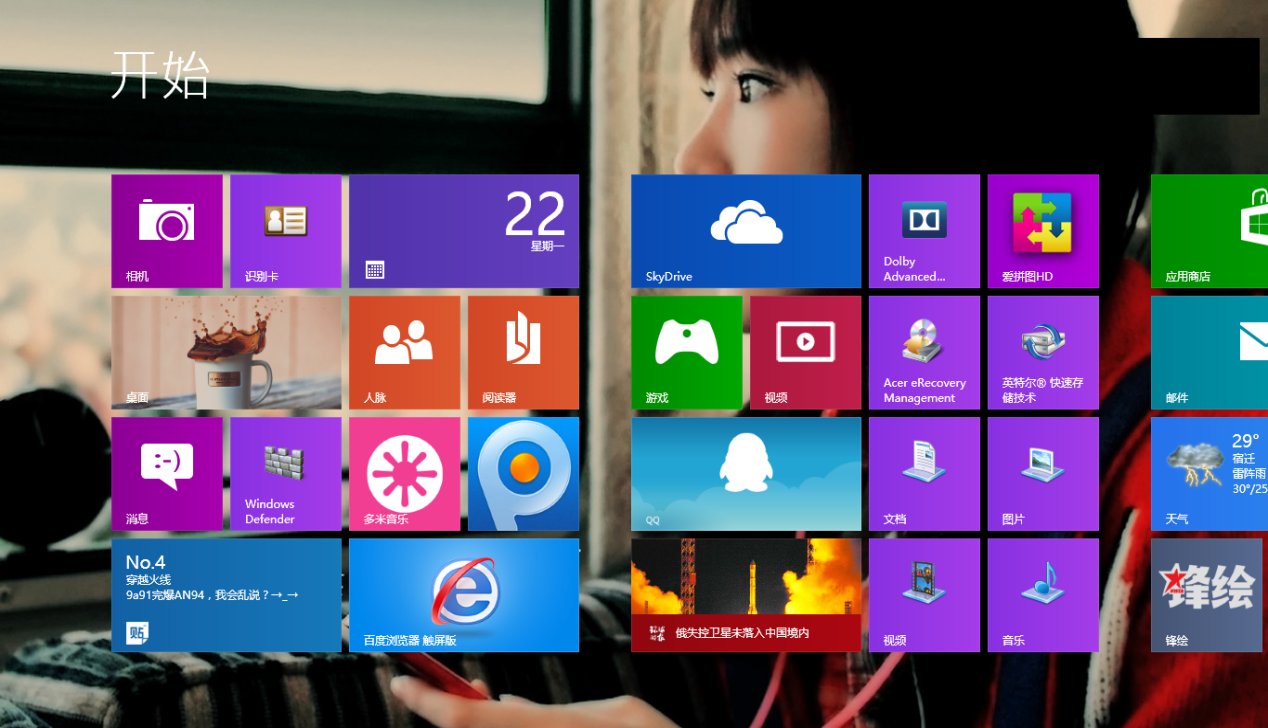Open the 多米音乐 music tile
Viewport: 1268px width, 728px height.
pyautogui.click(x=404, y=474)
